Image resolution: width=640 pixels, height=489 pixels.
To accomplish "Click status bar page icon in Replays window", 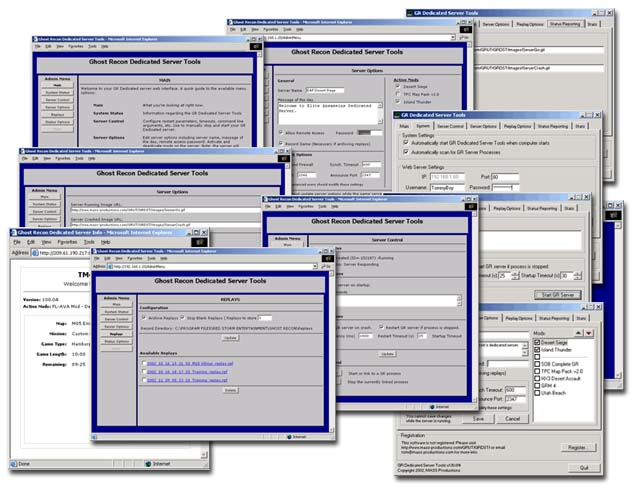I will click(x=95, y=437).
